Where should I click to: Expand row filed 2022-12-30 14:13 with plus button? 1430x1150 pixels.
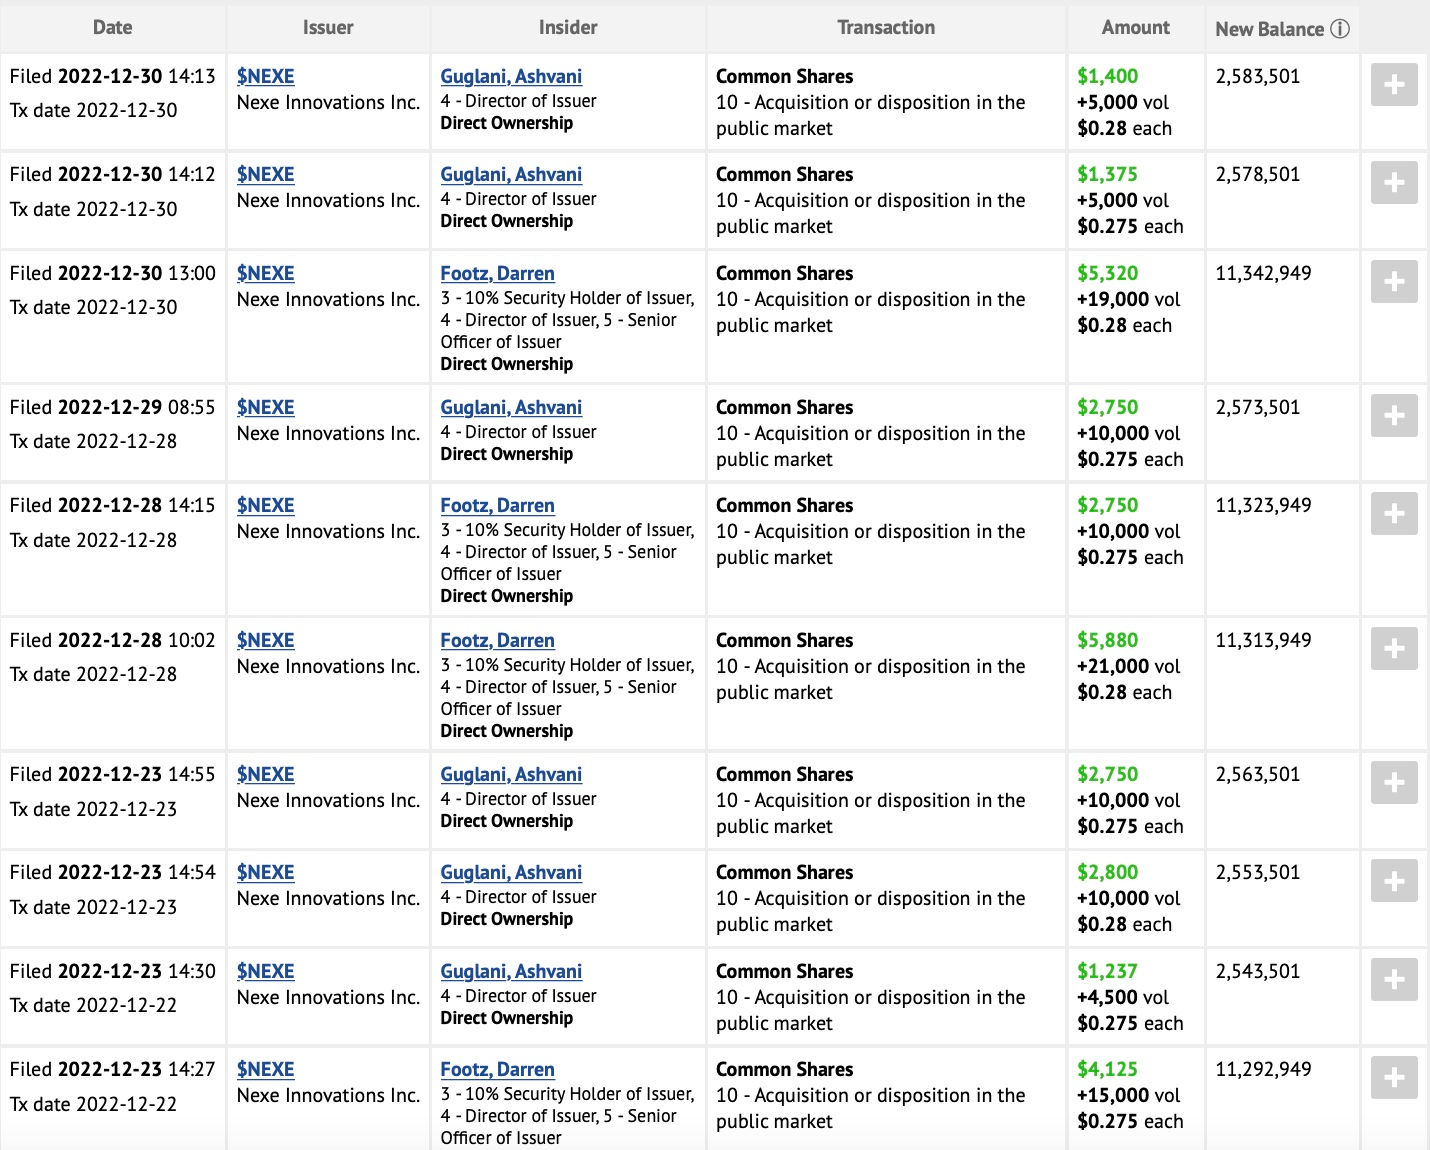1394,85
